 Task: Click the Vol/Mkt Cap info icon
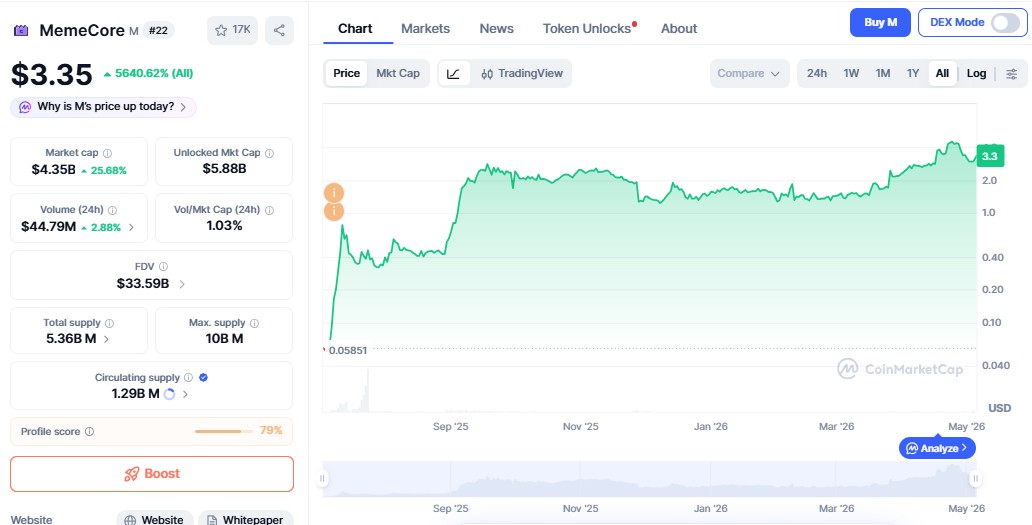269,210
